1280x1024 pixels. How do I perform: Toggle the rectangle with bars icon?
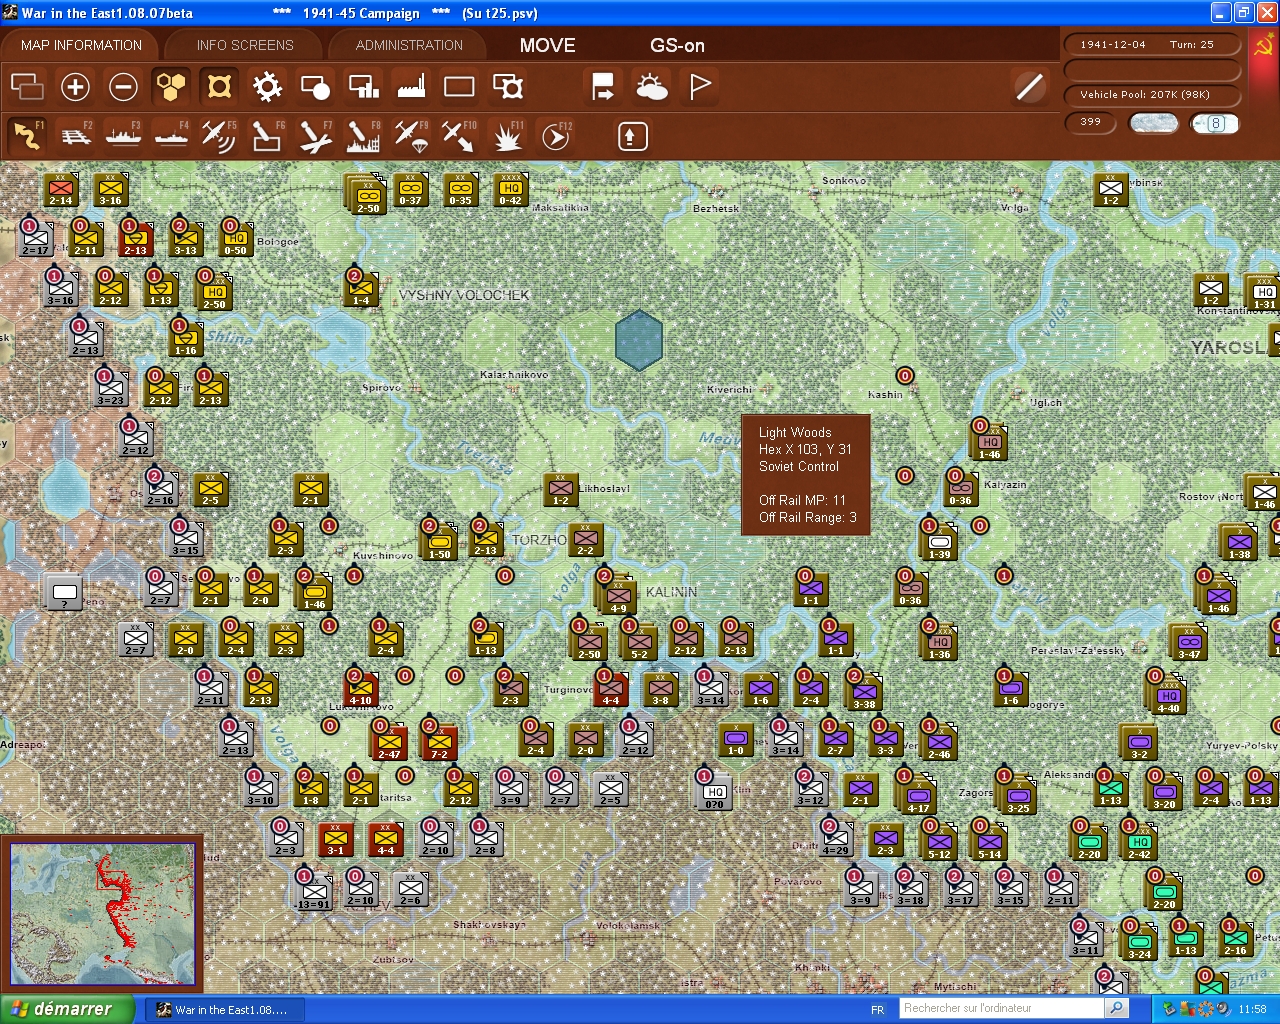(363, 87)
